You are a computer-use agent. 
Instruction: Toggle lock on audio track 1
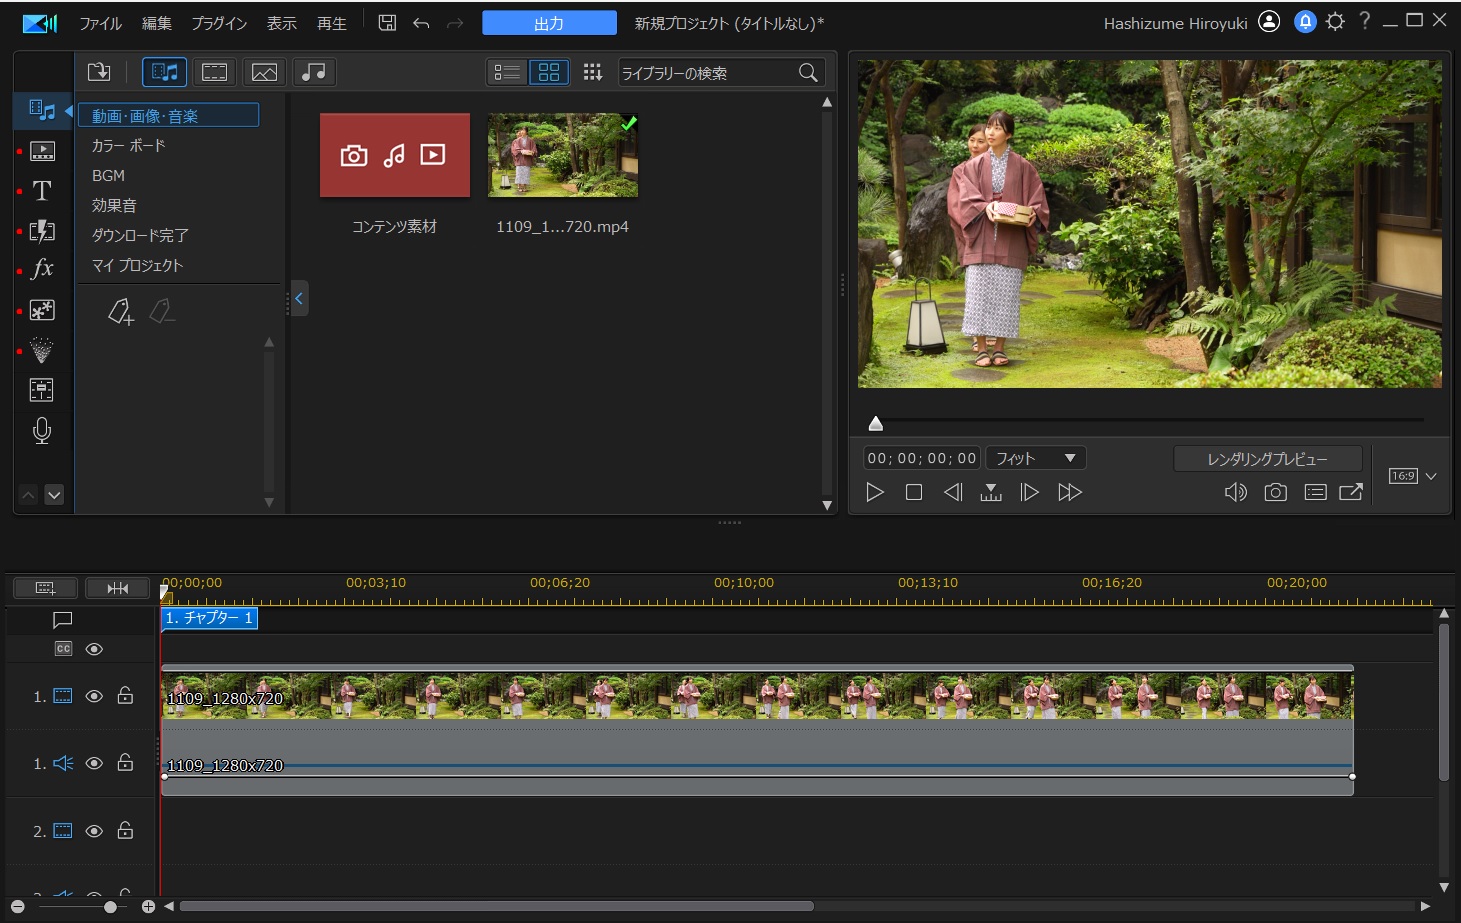pyautogui.click(x=125, y=763)
